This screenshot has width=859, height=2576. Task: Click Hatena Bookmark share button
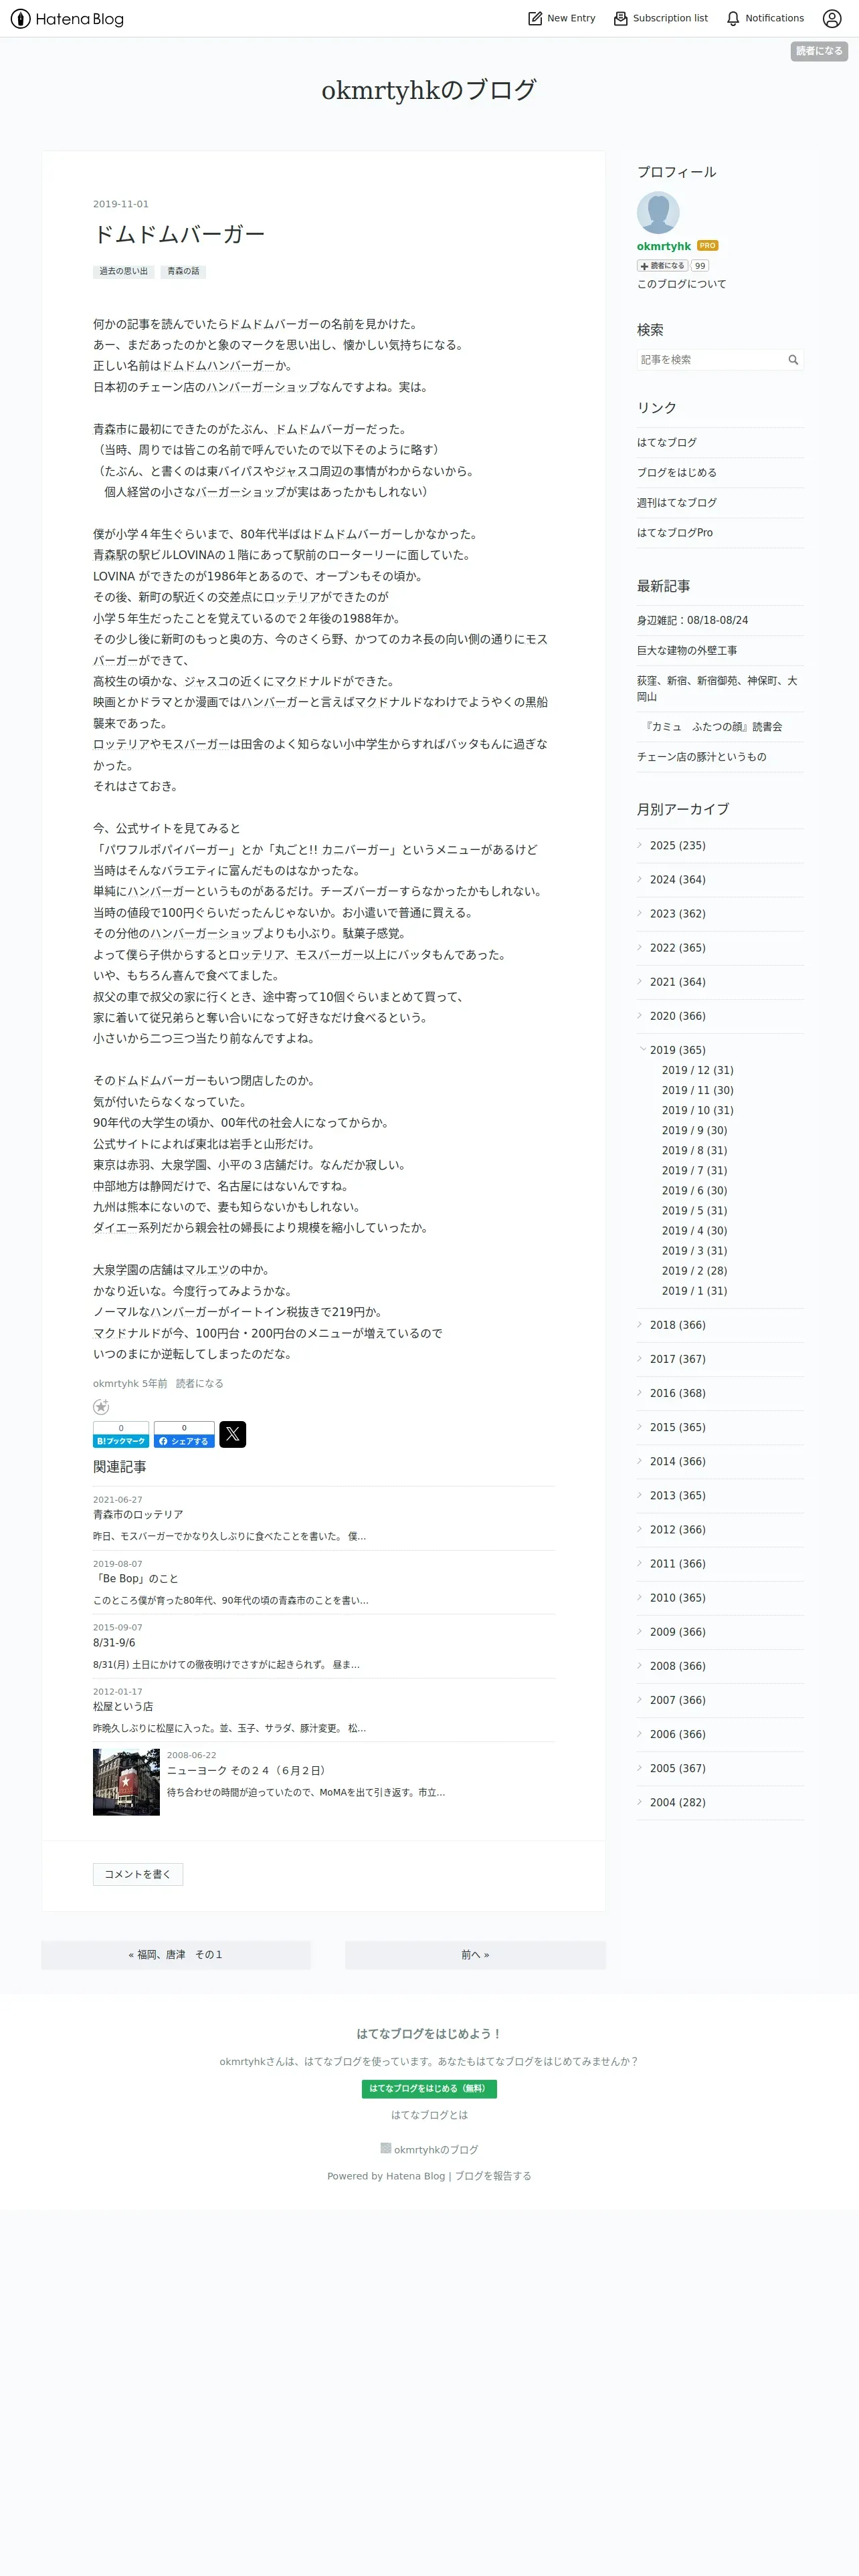(x=121, y=1434)
